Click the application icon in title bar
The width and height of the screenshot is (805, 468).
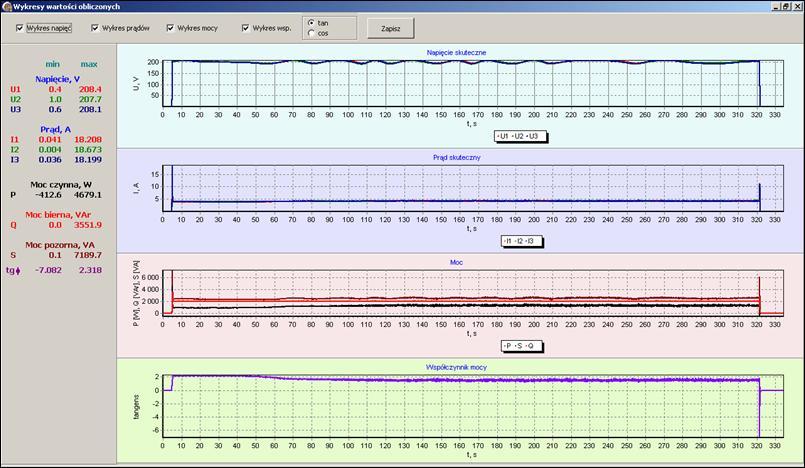click(7, 6)
